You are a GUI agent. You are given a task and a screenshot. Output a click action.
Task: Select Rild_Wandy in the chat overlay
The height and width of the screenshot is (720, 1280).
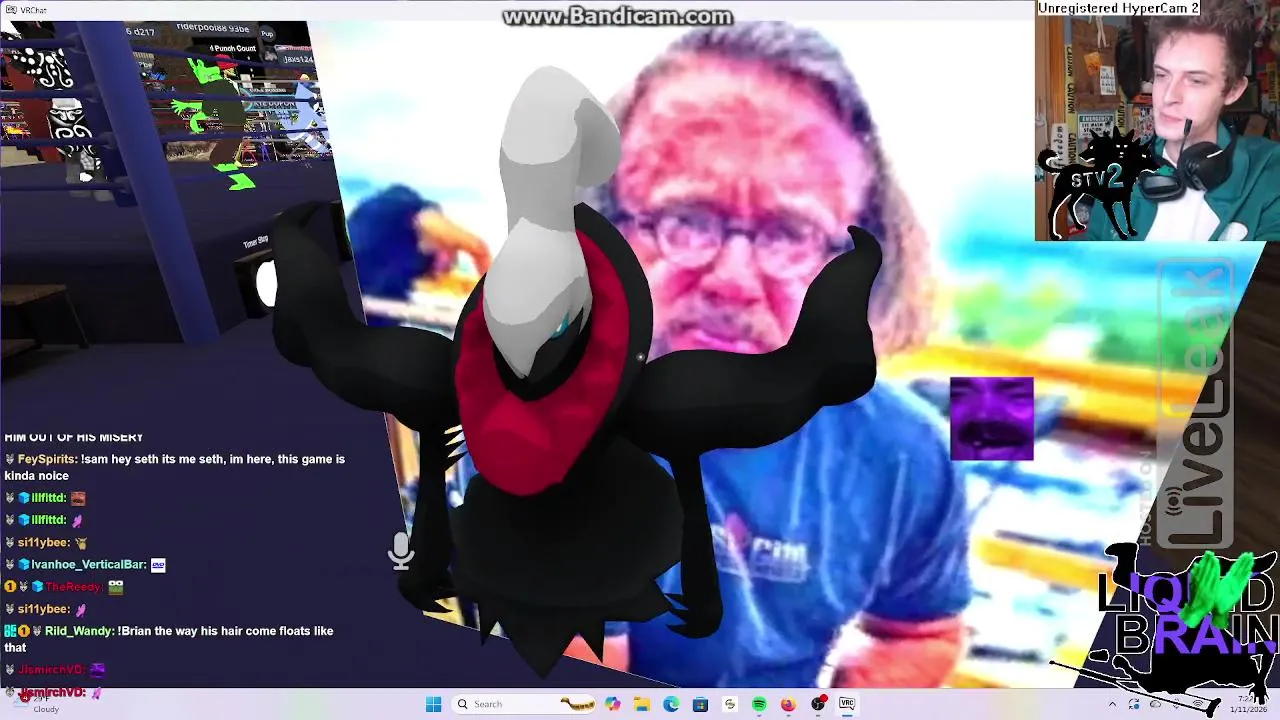pos(78,631)
